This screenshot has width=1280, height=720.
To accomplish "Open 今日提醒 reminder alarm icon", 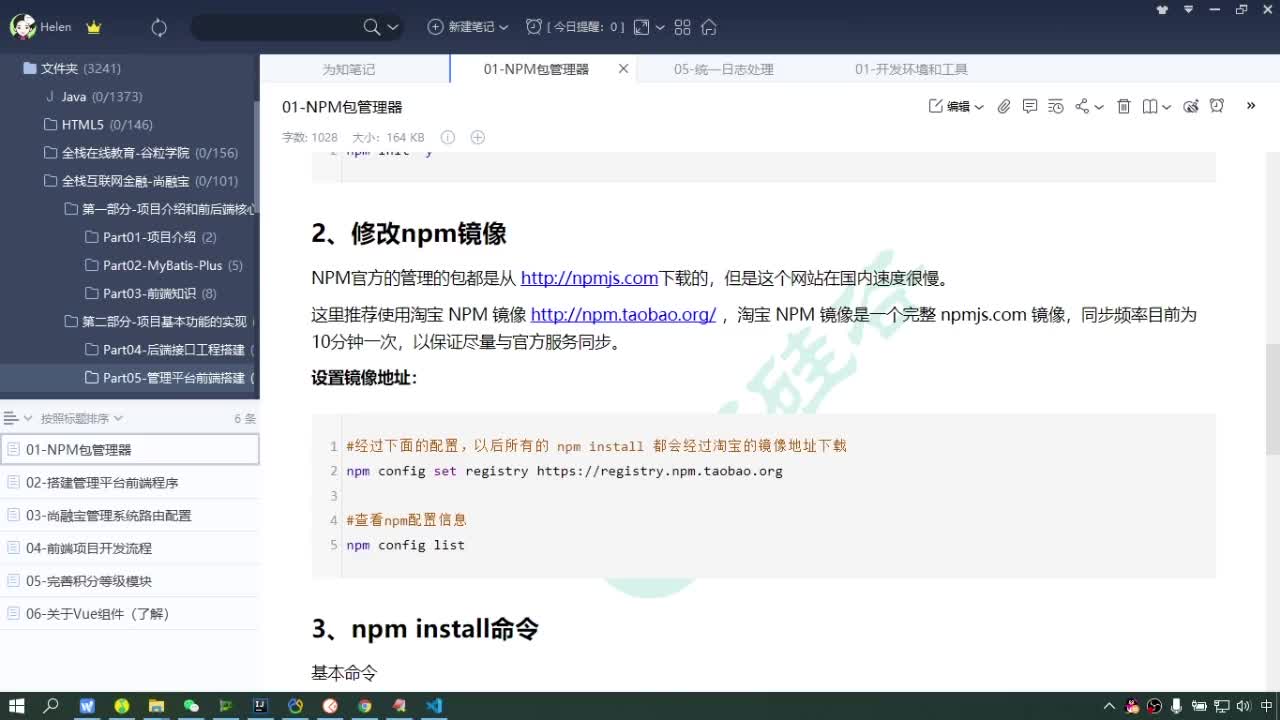I will tap(535, 27).
